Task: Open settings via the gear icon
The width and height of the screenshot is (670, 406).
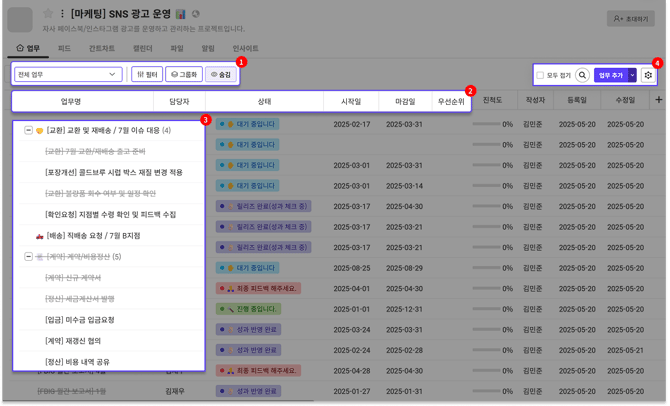Action: click(x=648, y=75)
